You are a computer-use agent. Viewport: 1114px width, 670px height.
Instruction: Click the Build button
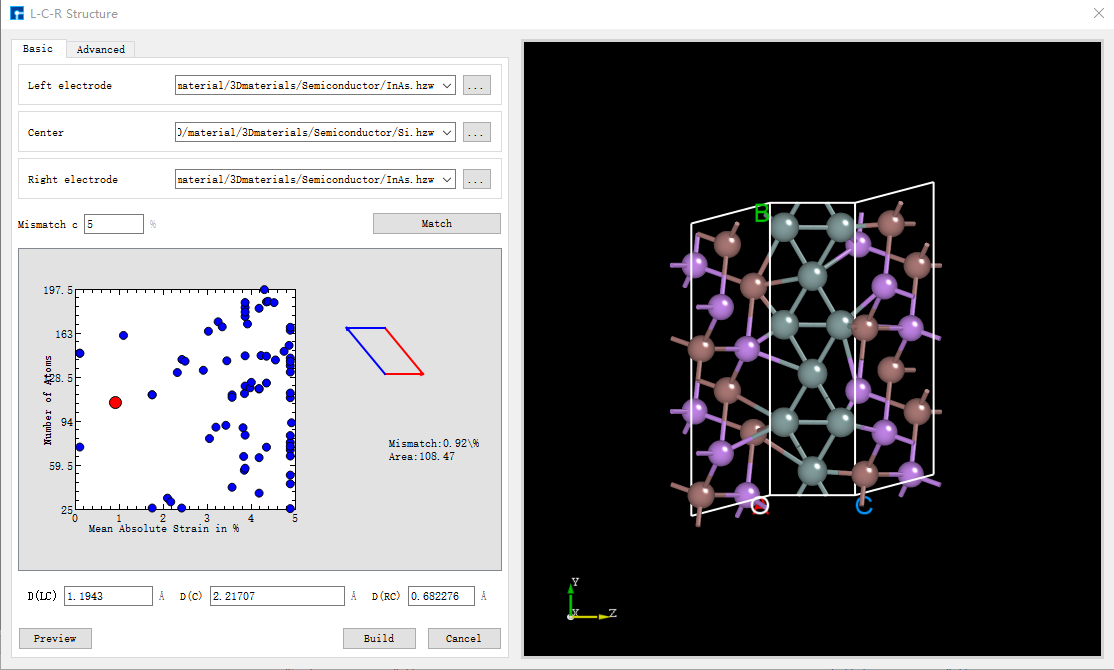pos(379,638)
